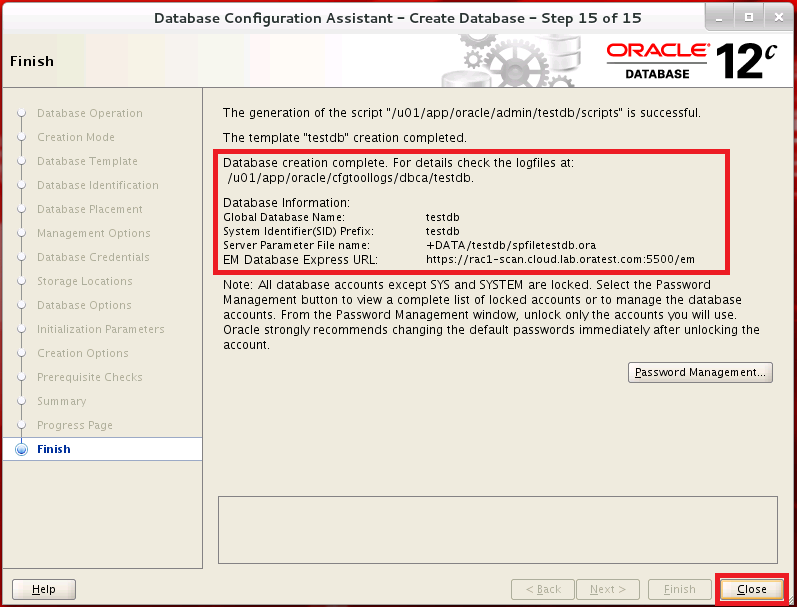Select the Database Credentials step
Viewport: 797px width, 608px height.
click(93, 257)
